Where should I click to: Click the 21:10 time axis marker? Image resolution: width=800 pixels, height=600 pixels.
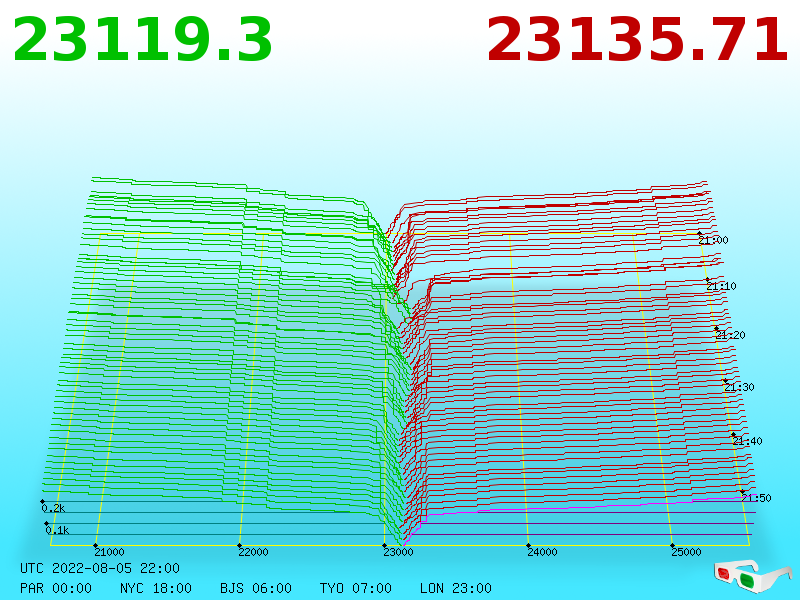721,286
